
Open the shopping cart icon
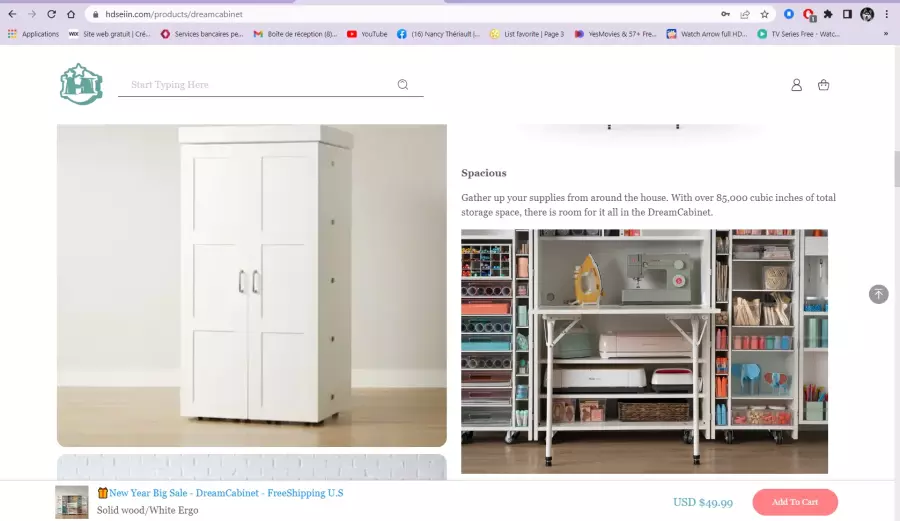823,85
